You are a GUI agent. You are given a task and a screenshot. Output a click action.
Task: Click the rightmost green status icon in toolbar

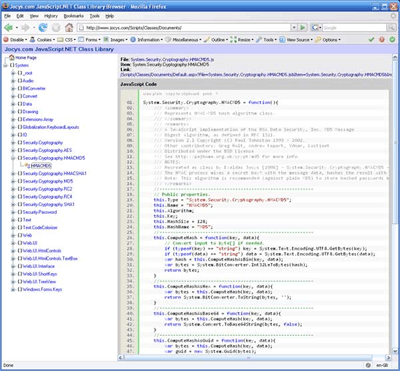coord(392,40)
